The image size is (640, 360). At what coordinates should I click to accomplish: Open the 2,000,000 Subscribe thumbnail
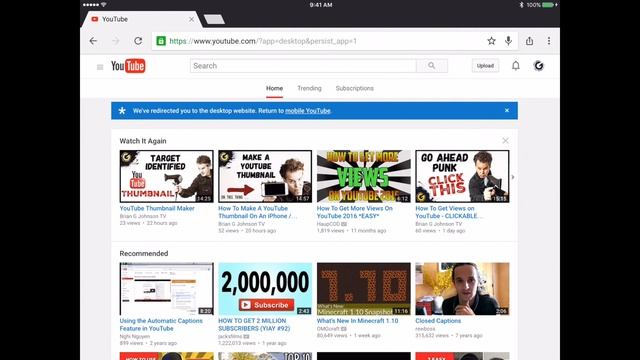265,289
